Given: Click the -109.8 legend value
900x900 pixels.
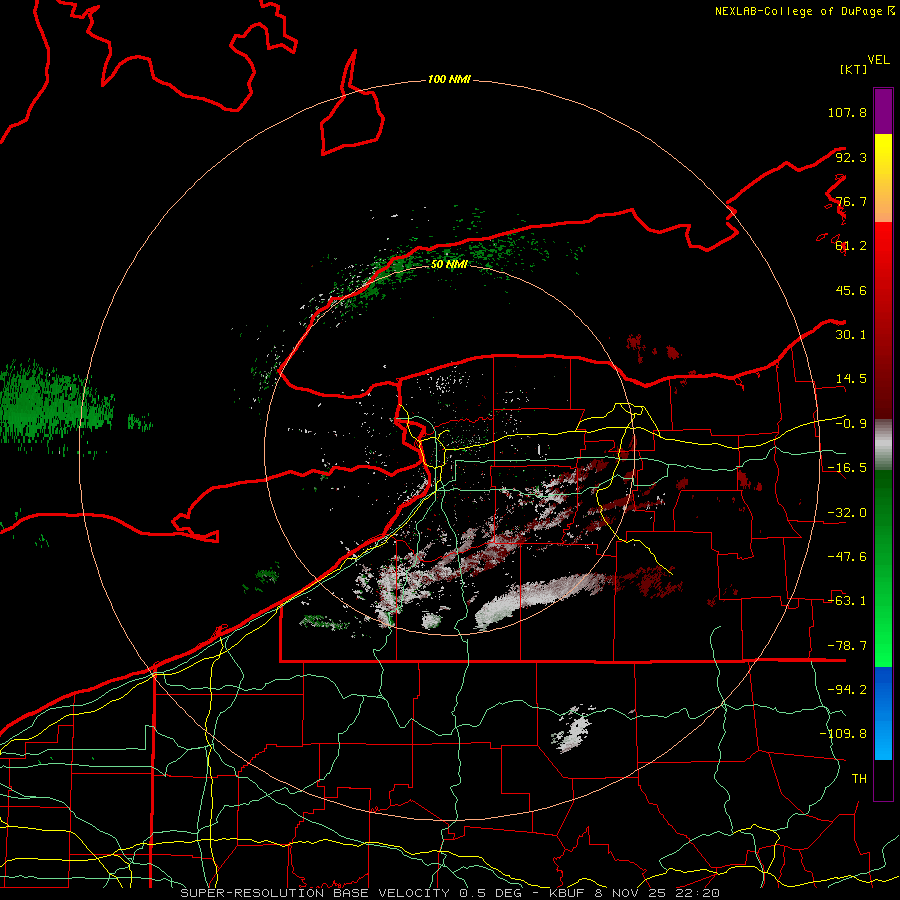Looking at the screenshot, I should pyautogui.click(x=843, y=734).
